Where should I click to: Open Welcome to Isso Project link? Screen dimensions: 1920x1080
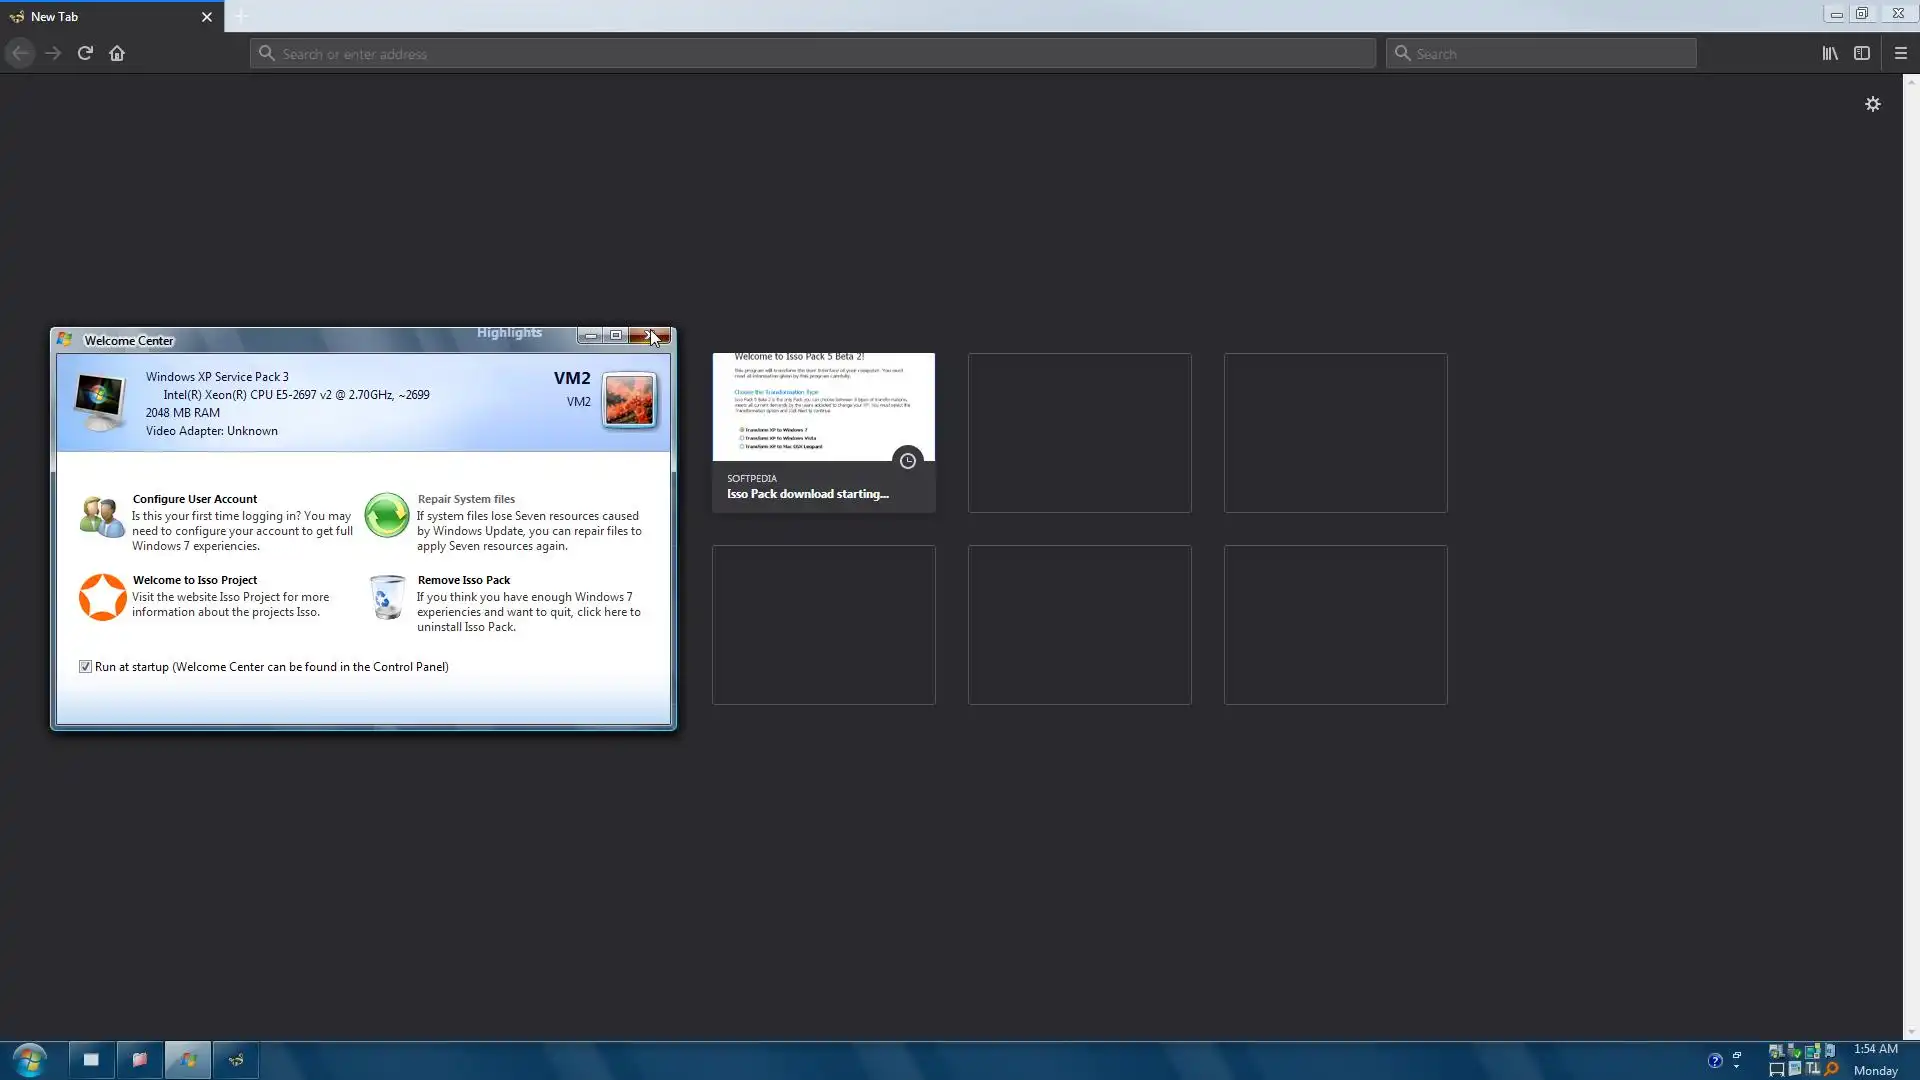point(195,580)
